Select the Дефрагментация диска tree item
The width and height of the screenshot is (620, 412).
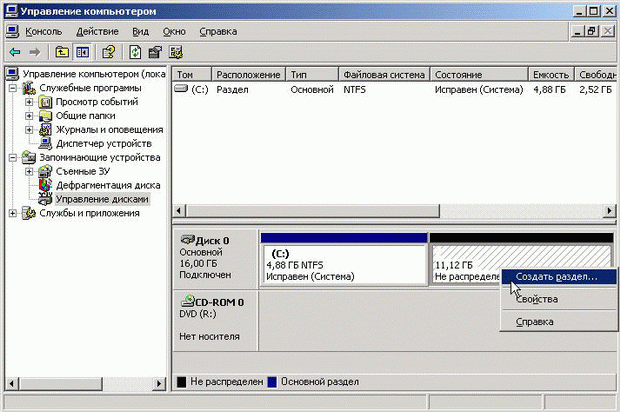(x=108, y=185)
